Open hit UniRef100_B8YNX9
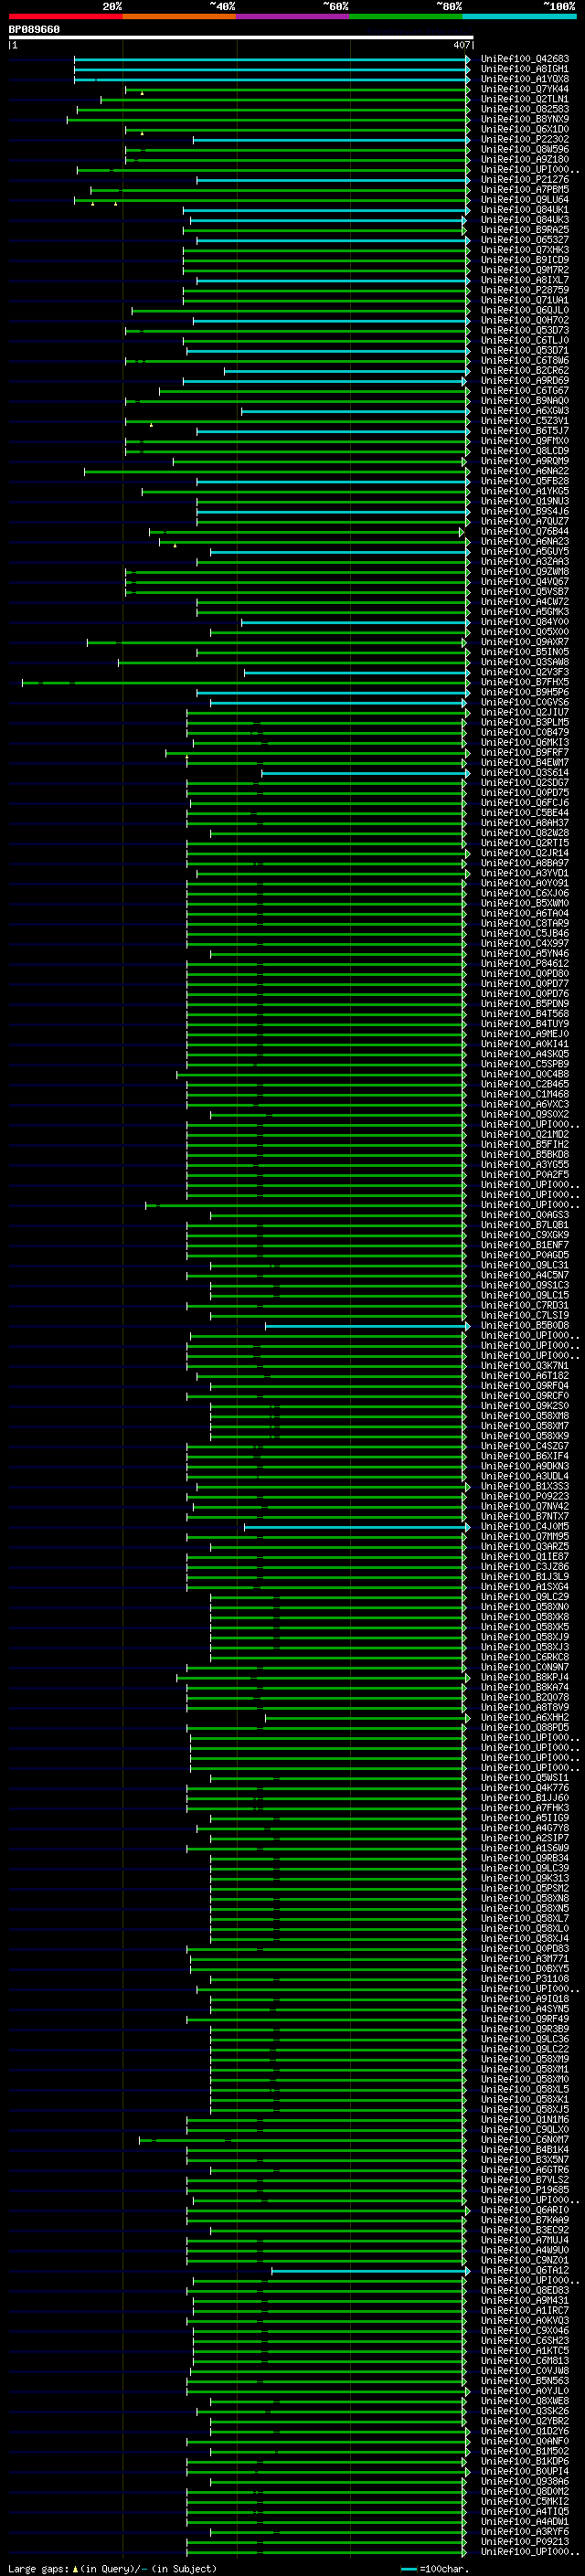Viewport: 585px width, 2576px height. coord(525,119)
